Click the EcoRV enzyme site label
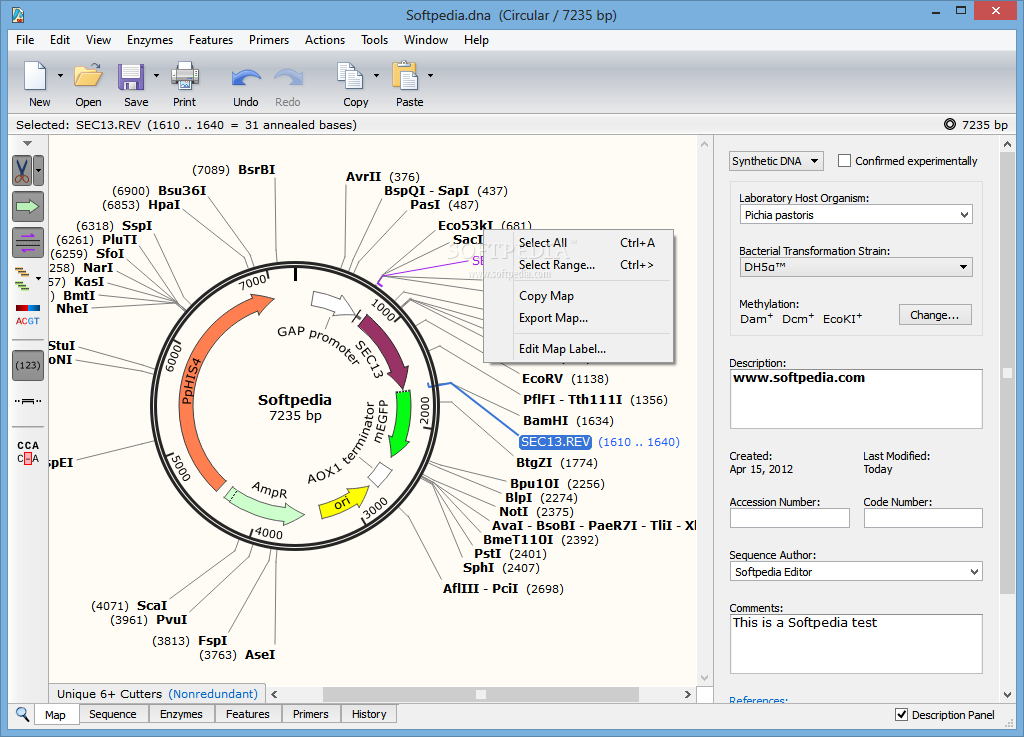 [x=542, y=379]
